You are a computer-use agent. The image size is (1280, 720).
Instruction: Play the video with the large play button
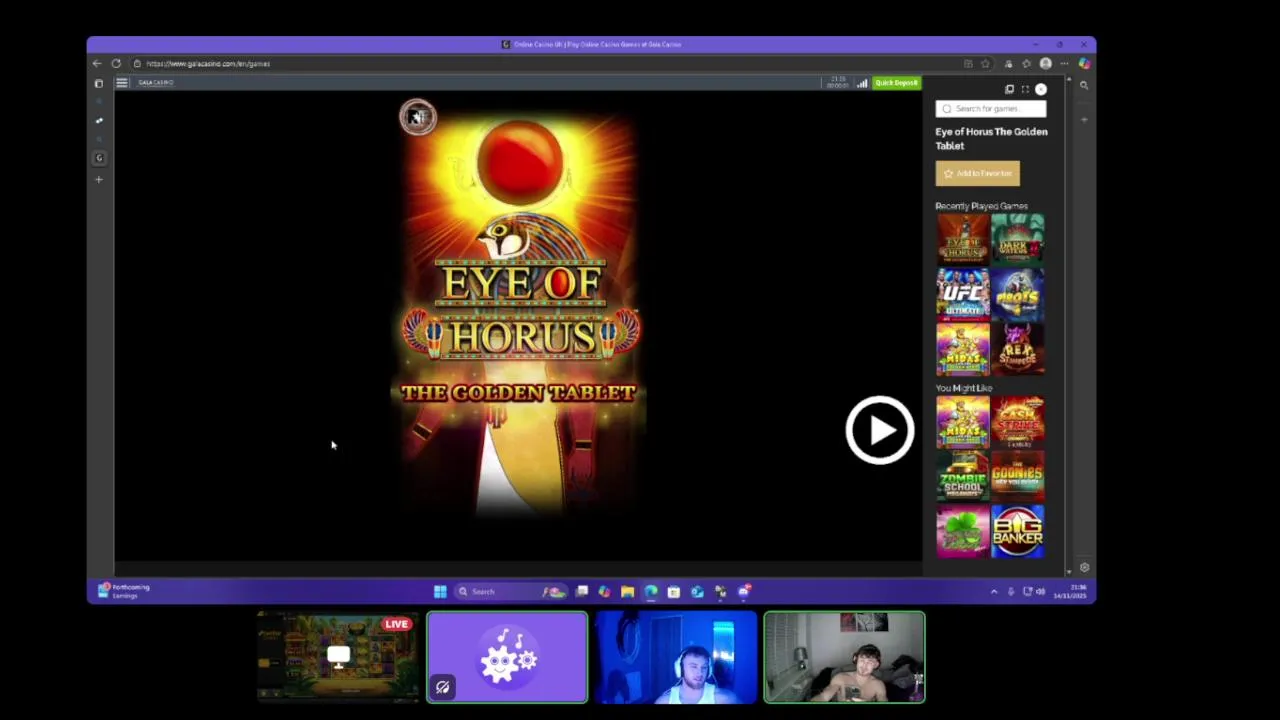click(x=879, y=431)
